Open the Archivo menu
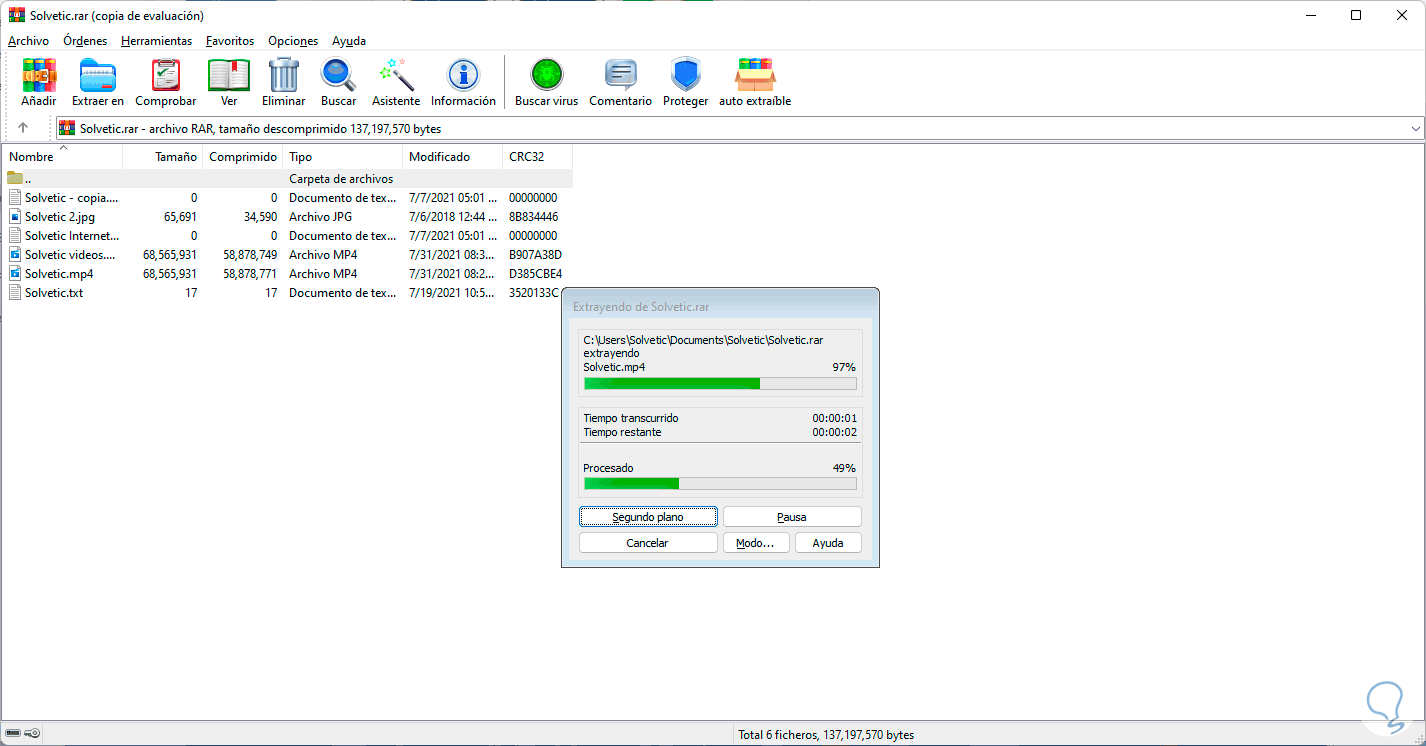 pyautogui.click(x=28, y=41)
